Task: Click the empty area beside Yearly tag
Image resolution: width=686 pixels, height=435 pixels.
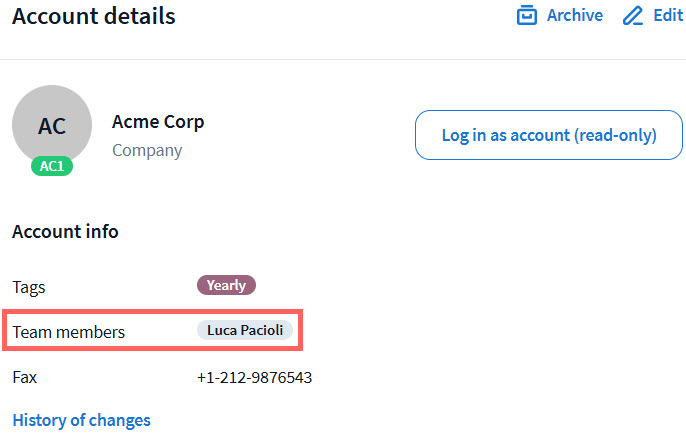Action: coord(400,286)
